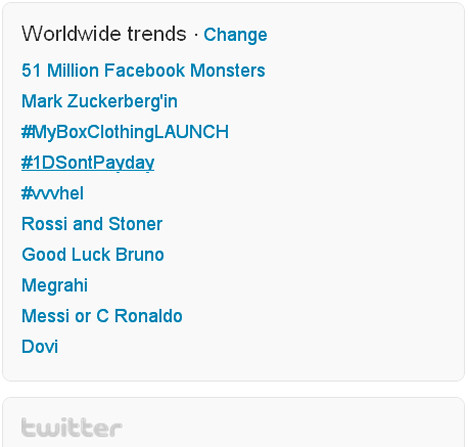Open the Mark Zuckerberg'in trend
Viewport: 468px width, 447px height.
pos(99,101)
